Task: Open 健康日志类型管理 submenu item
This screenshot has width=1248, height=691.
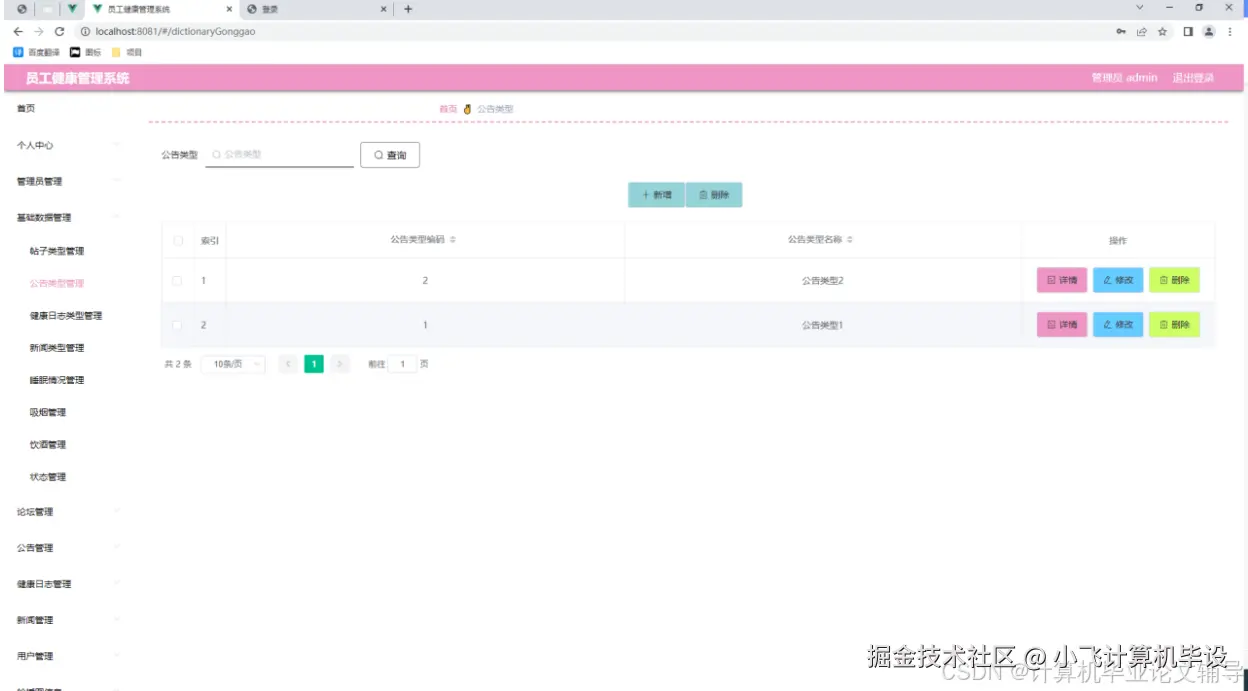Action: pos(66,316)
